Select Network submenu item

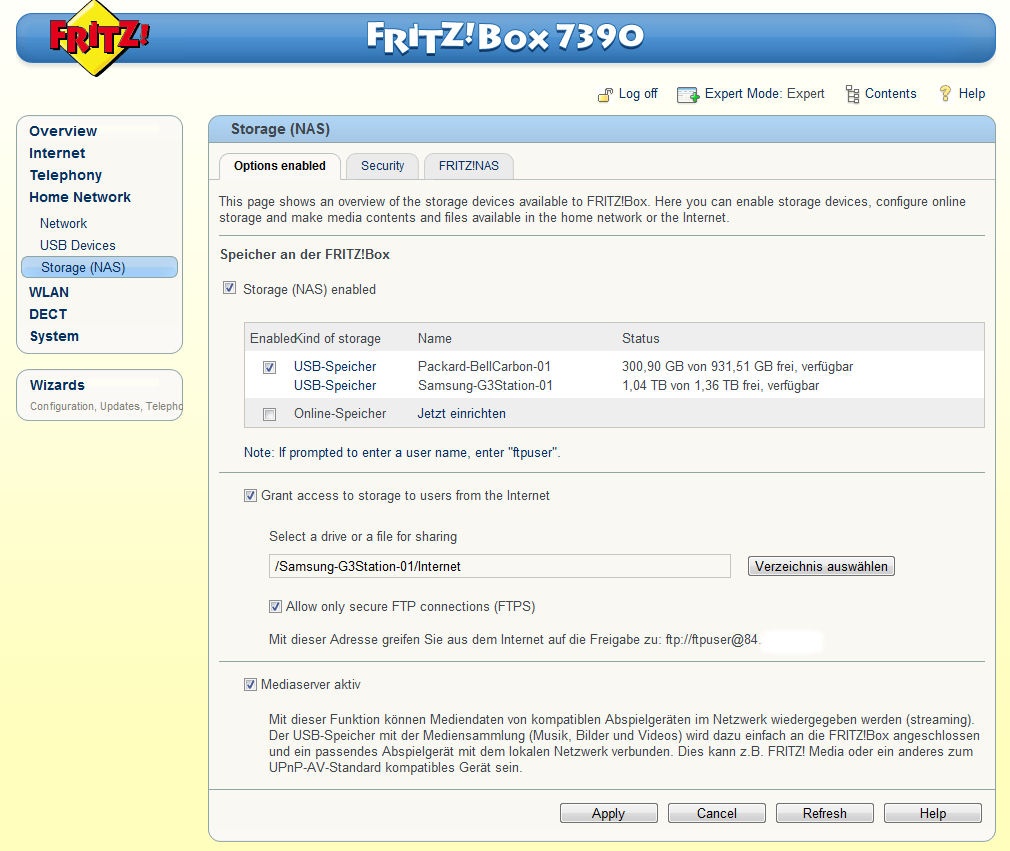pos(63,224)
